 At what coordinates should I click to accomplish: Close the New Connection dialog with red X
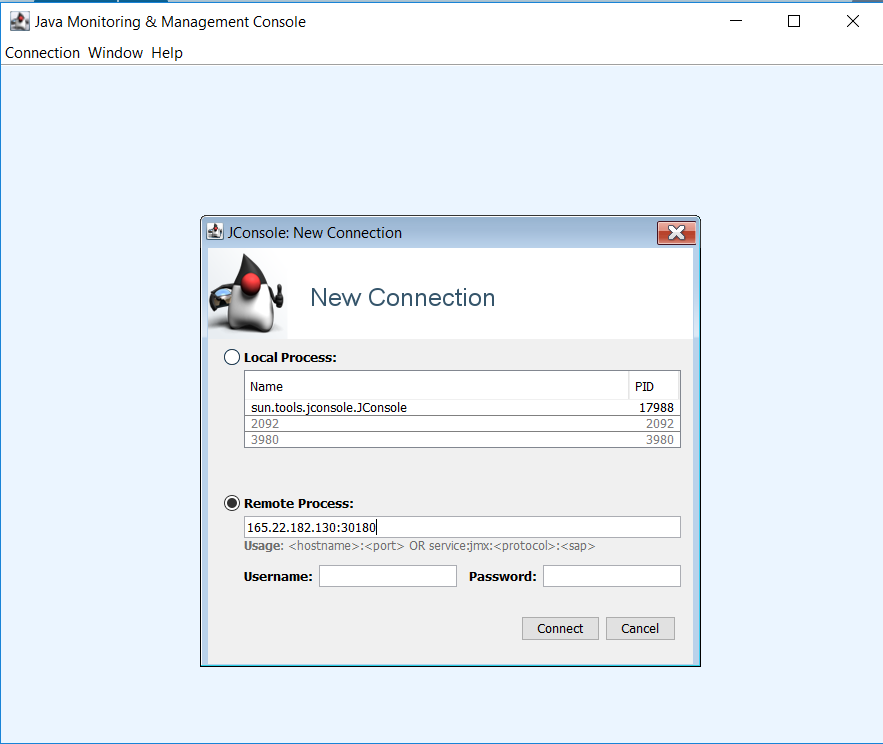coord(676,233)
